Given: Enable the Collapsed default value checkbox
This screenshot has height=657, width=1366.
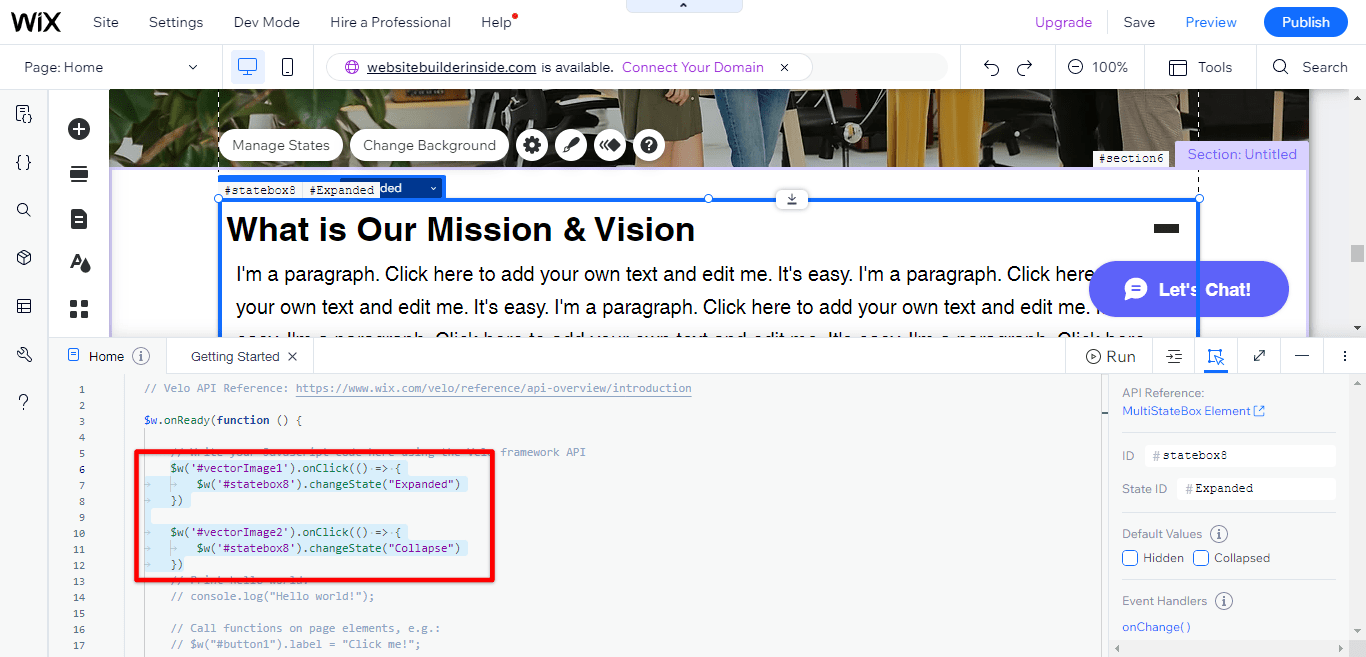Looking at the screenshot, I should pos(1200,557).
